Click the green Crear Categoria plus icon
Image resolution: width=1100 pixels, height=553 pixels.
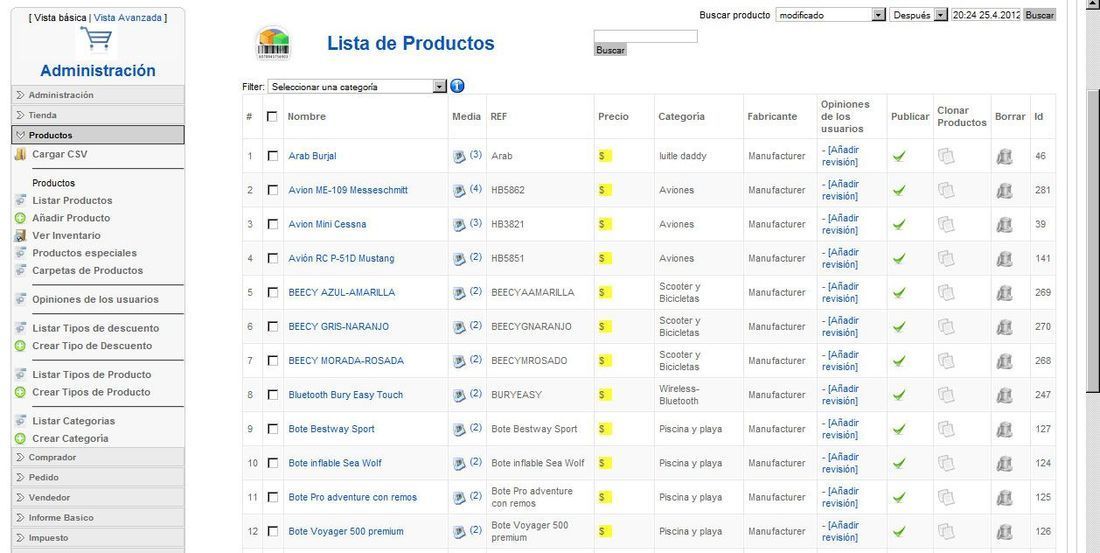click(20, 439)
